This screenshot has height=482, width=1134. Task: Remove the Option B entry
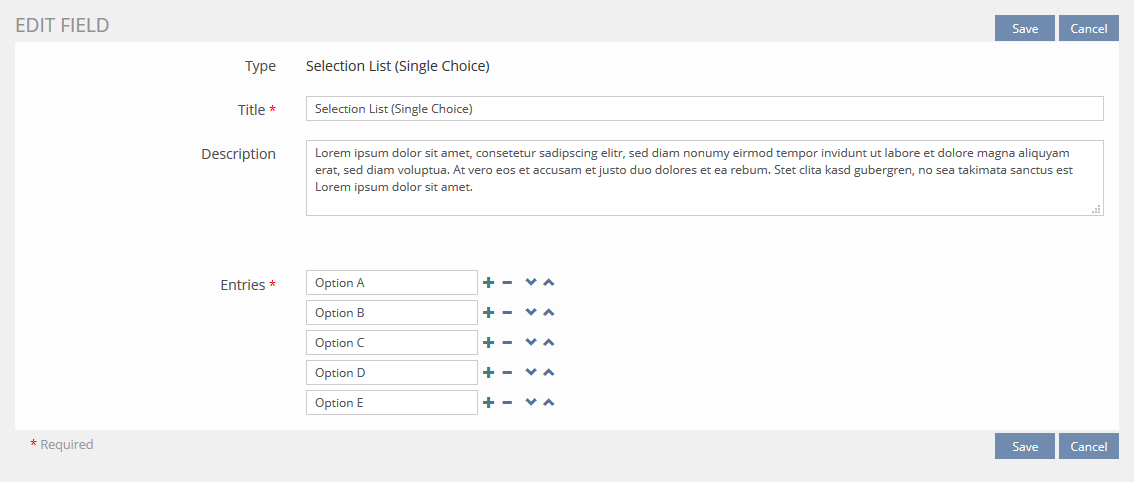[507, 313]
